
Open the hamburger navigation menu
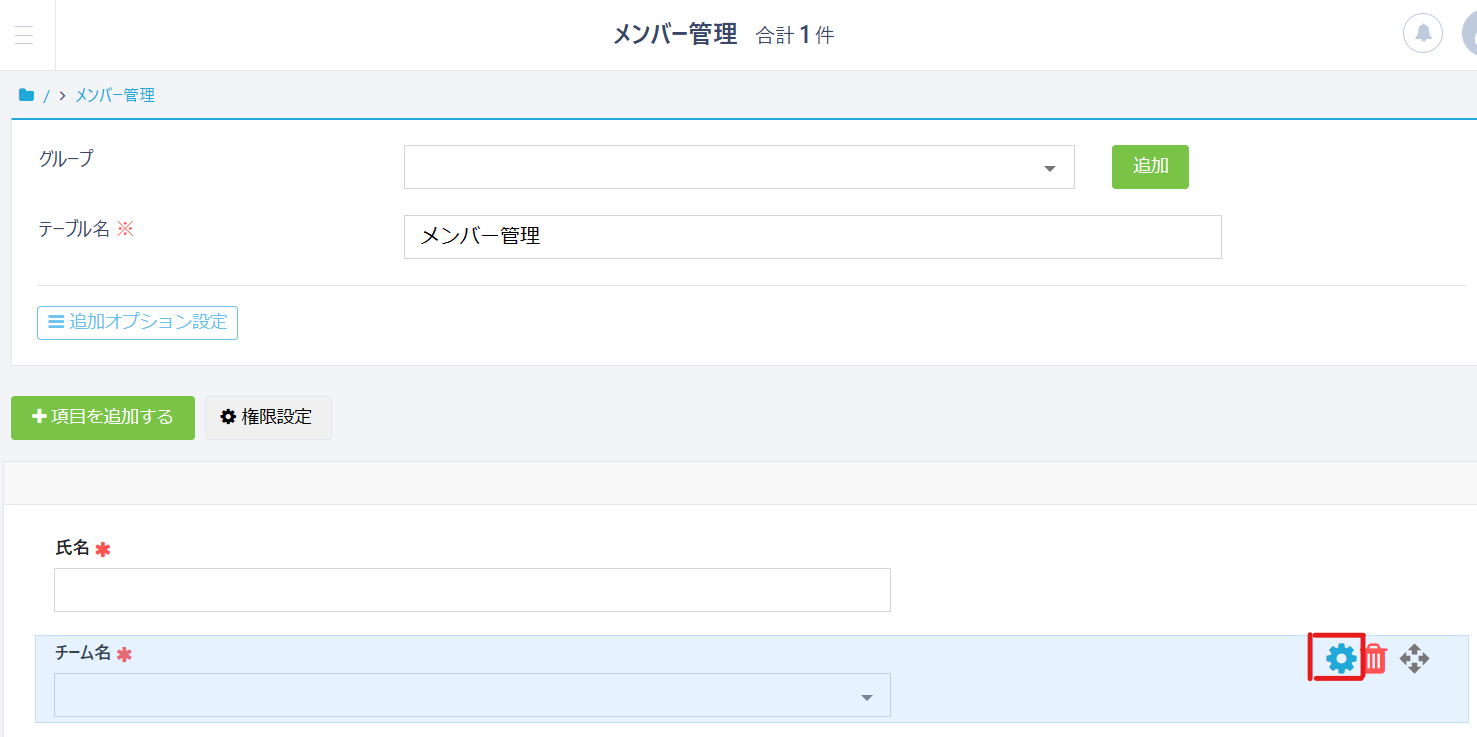click(24, 35)
